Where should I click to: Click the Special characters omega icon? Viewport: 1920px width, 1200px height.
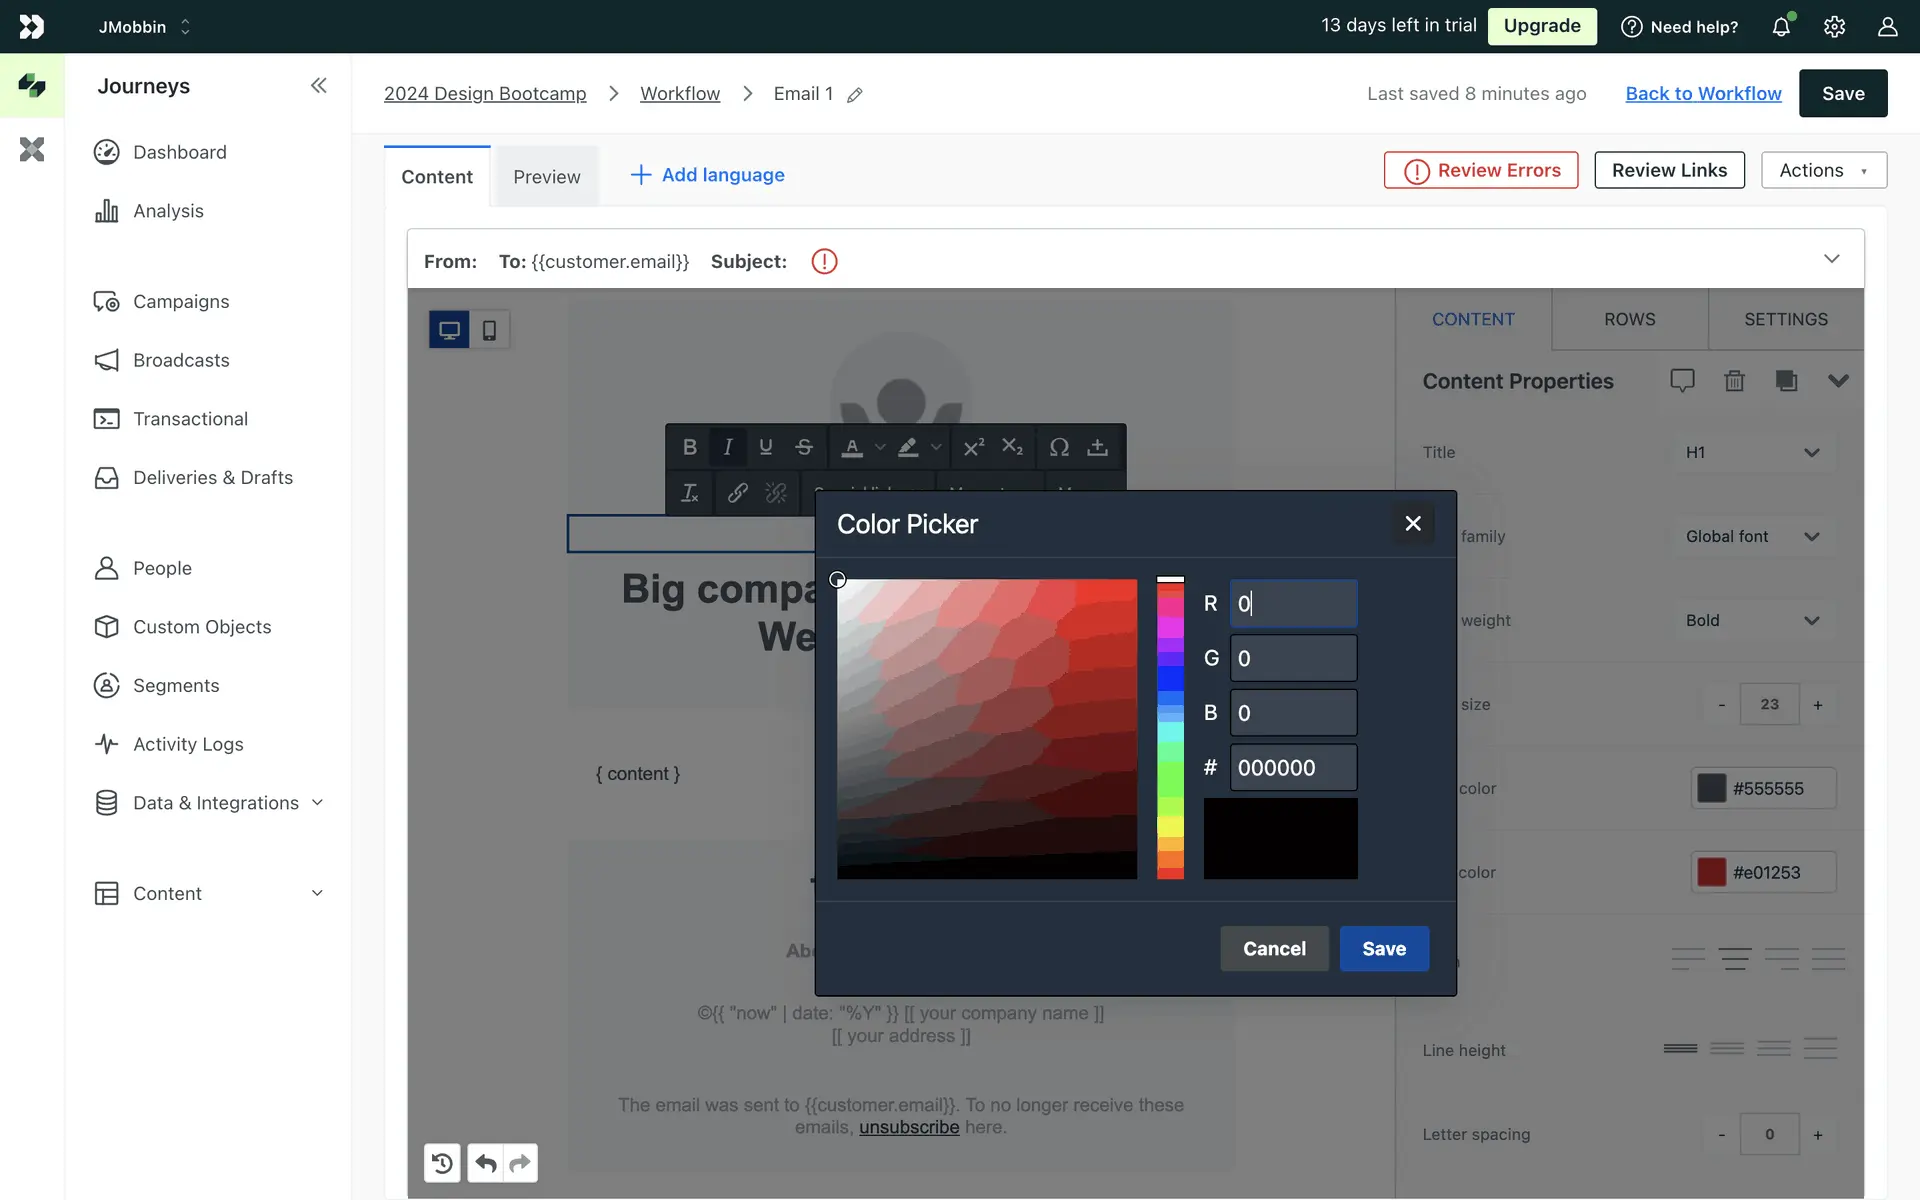1059,447
